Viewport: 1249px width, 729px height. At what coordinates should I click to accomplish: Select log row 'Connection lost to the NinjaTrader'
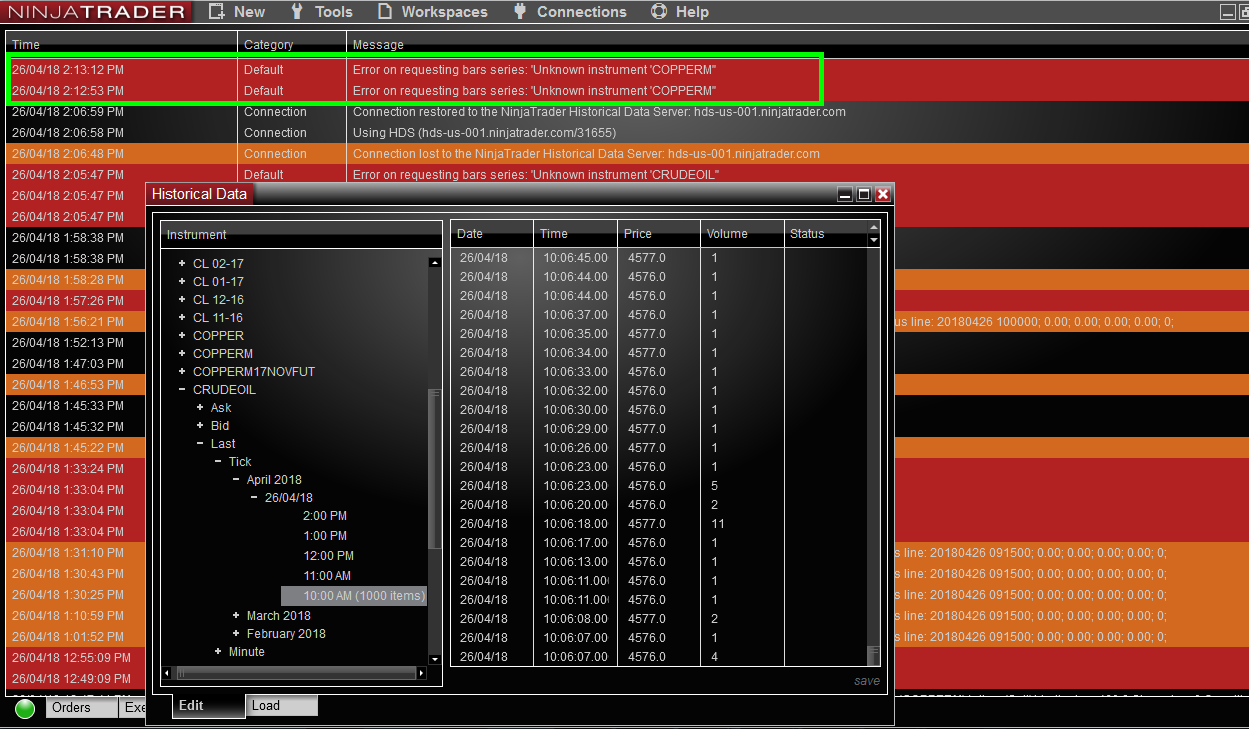point(627,154)
